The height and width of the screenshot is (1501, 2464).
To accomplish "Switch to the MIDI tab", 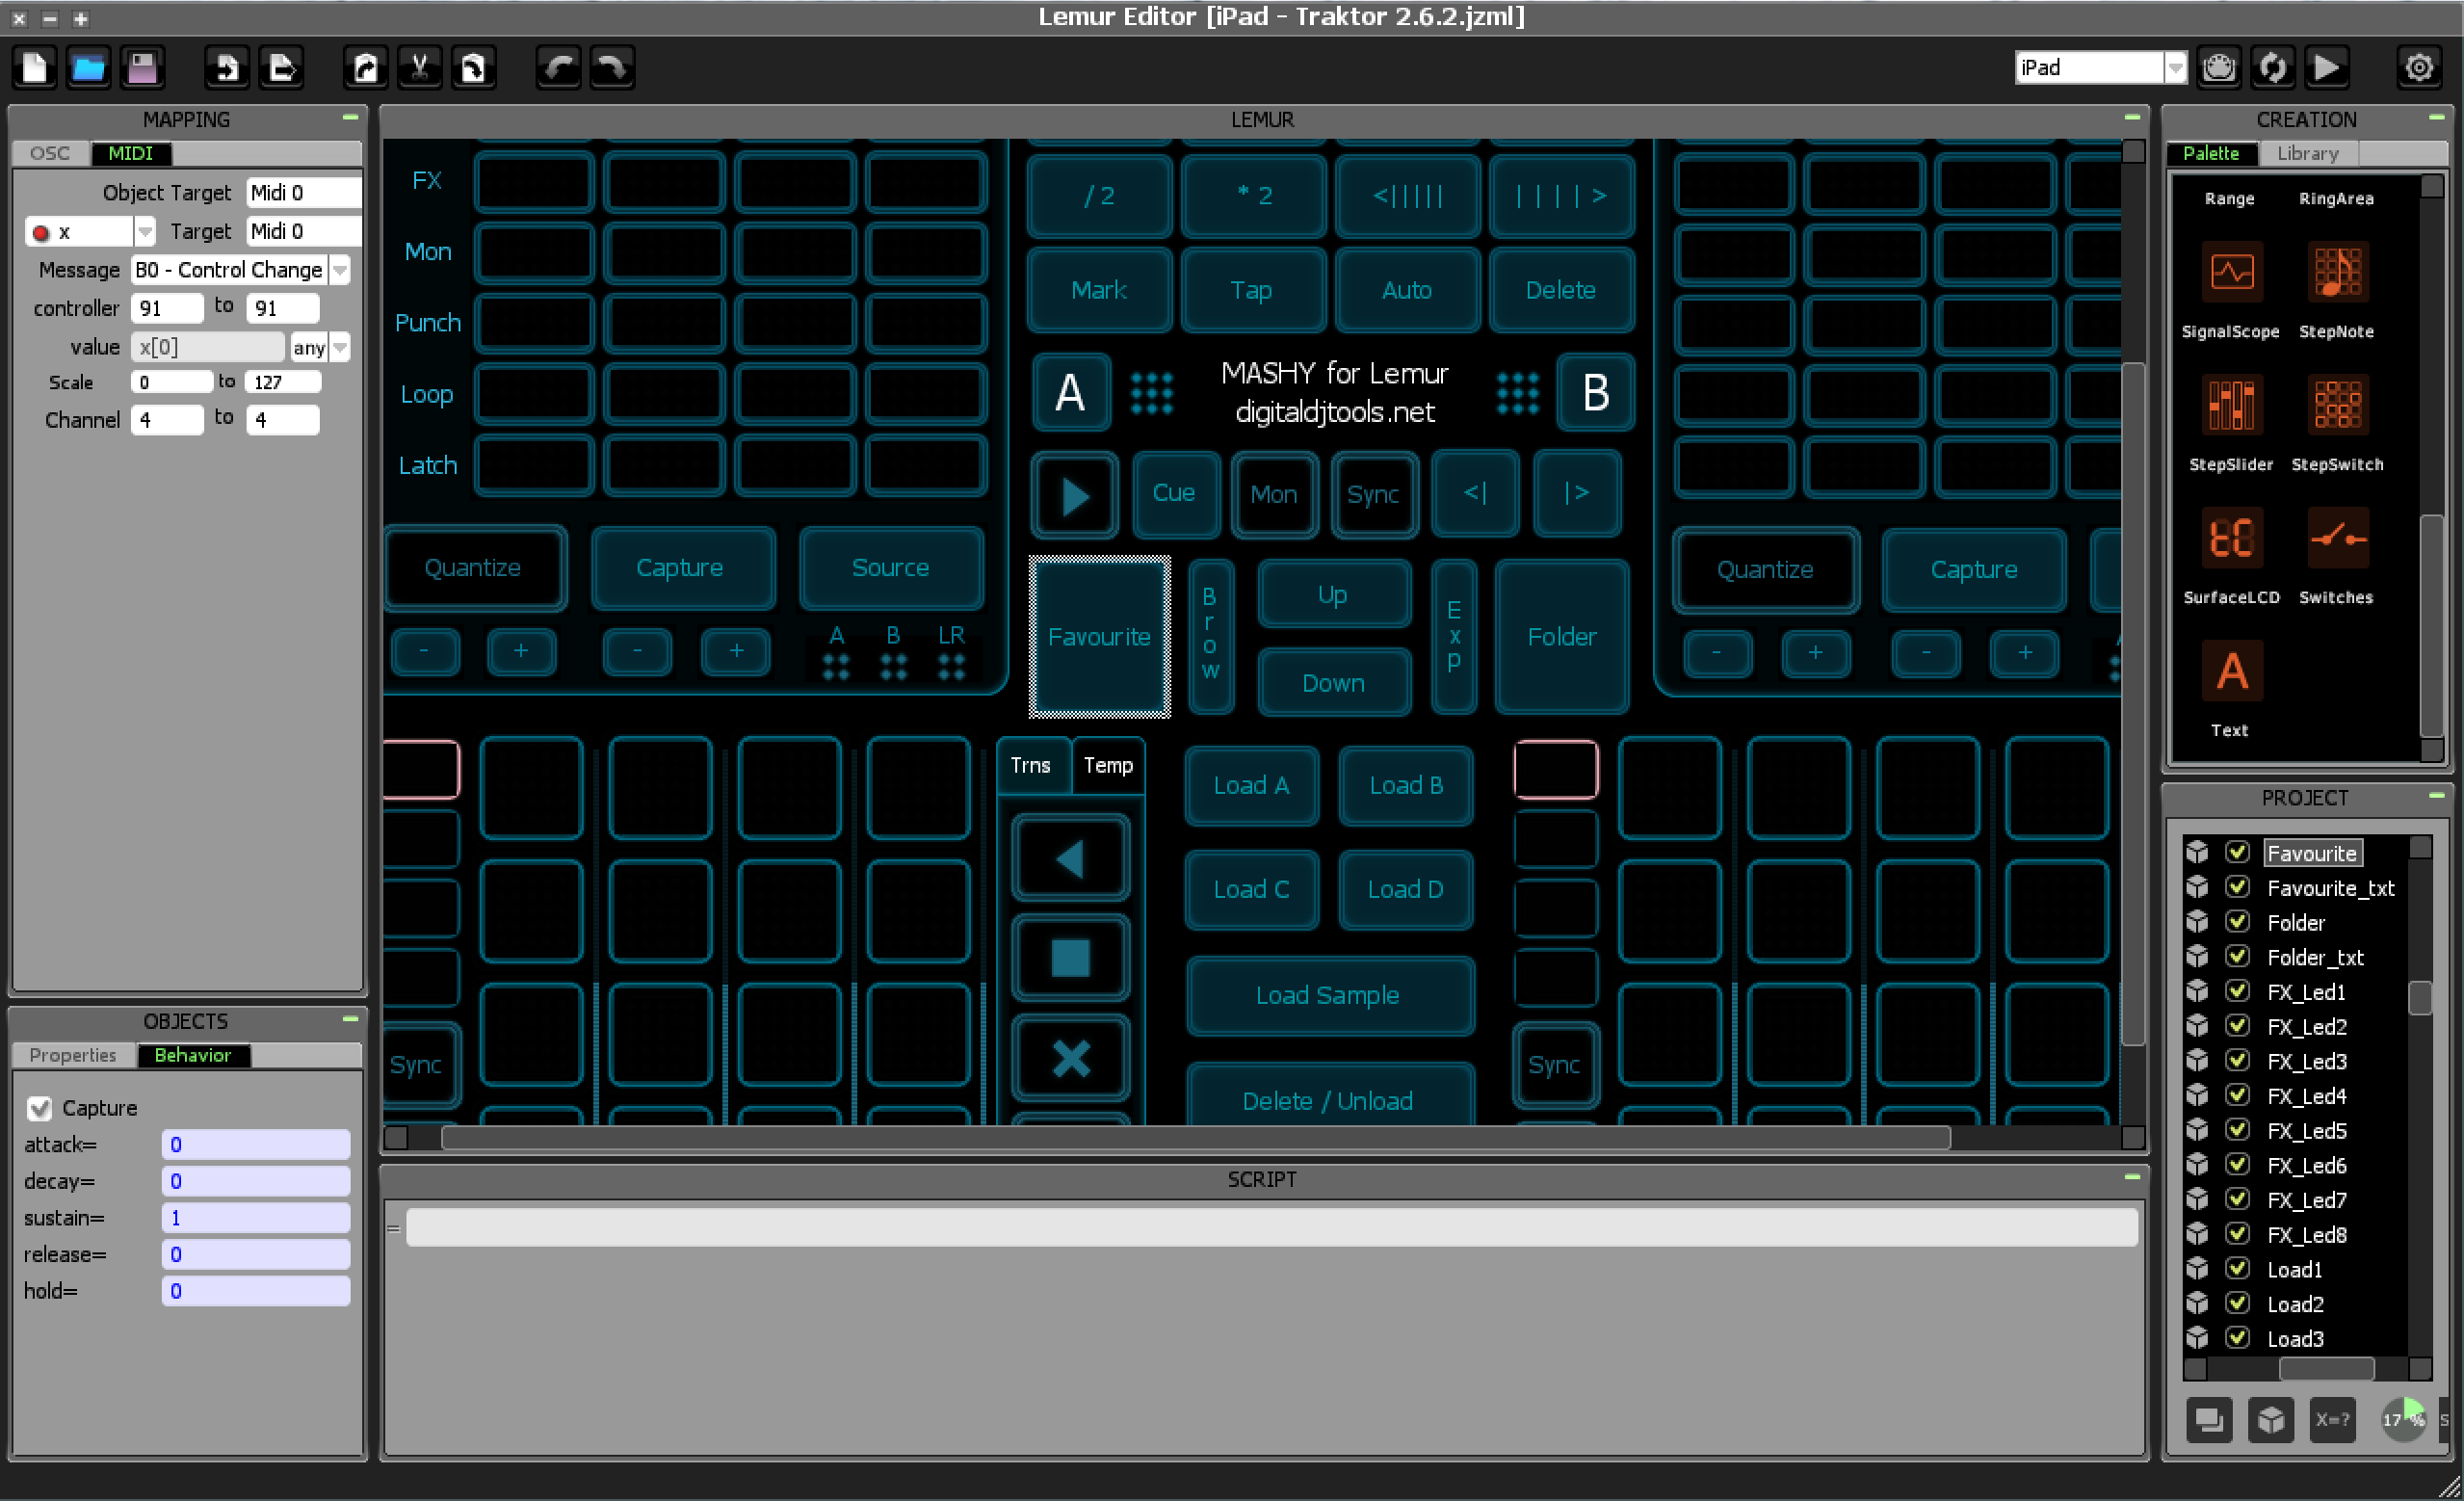I will (131, 153).
